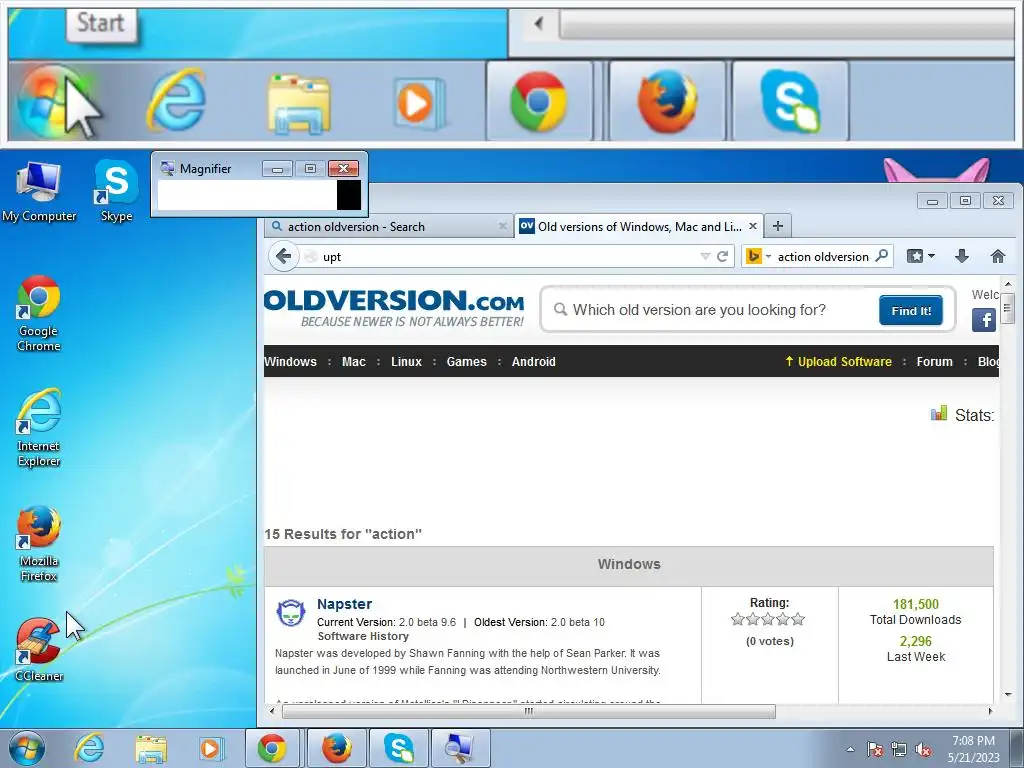Select the CCleaner desktop shortcut
1024x768 pixels.
coord(39,650)
